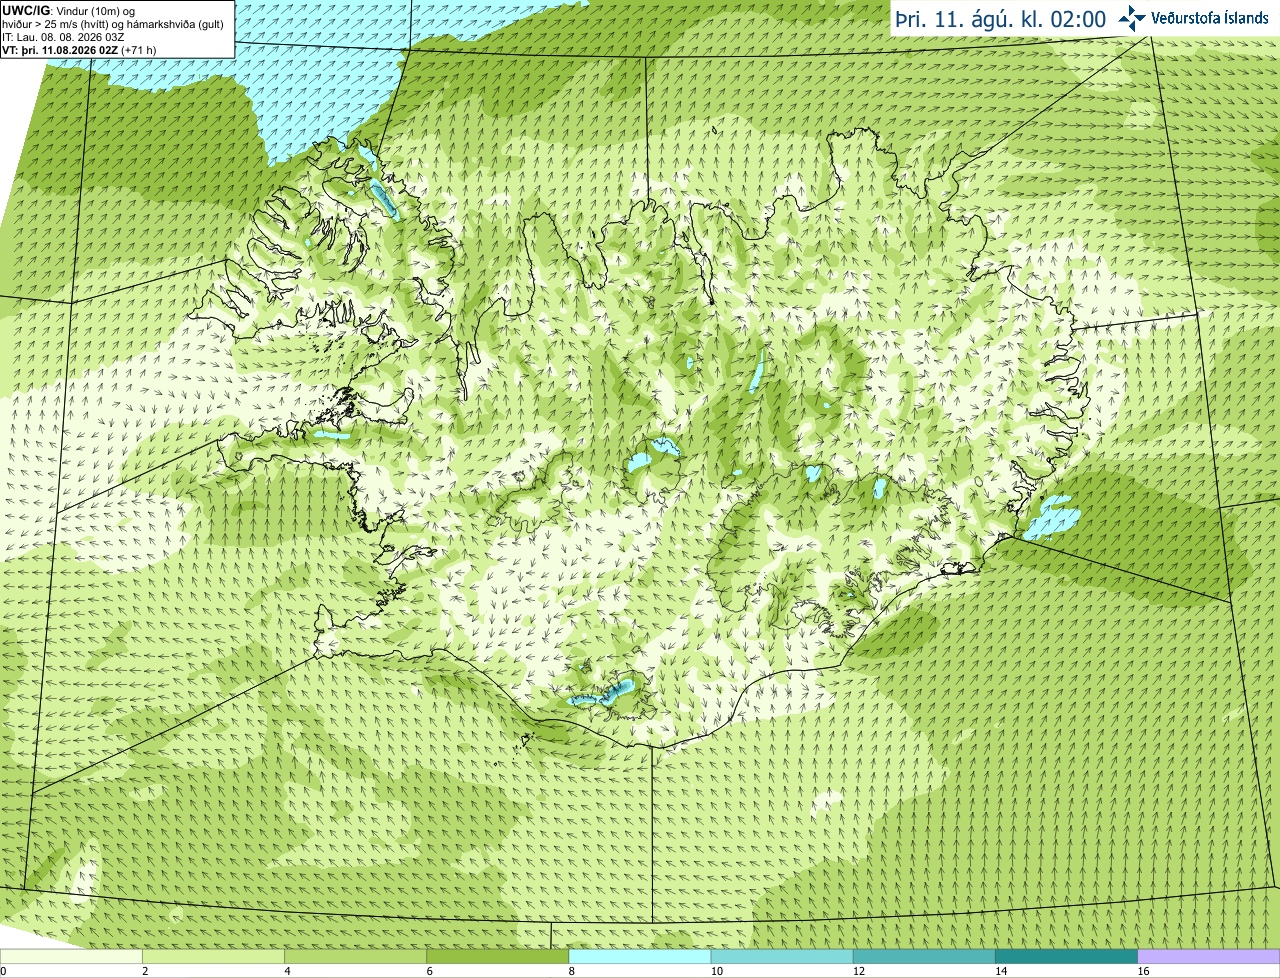This screenshot has width=1280, height=978.
Task: Click the number 8 label on the wind scale
Action: tap(572, 971)
